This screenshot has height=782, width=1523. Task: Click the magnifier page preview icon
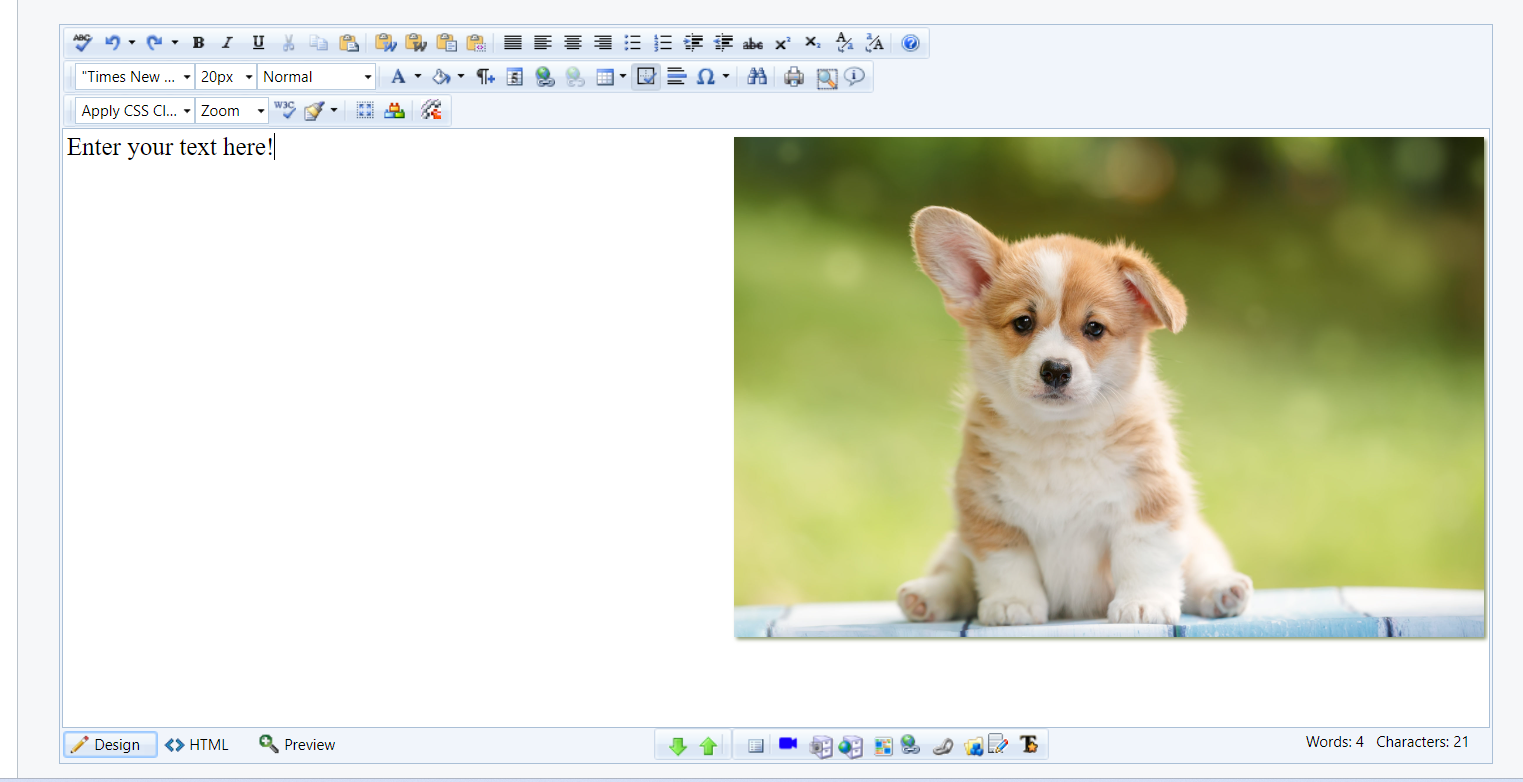826,77
